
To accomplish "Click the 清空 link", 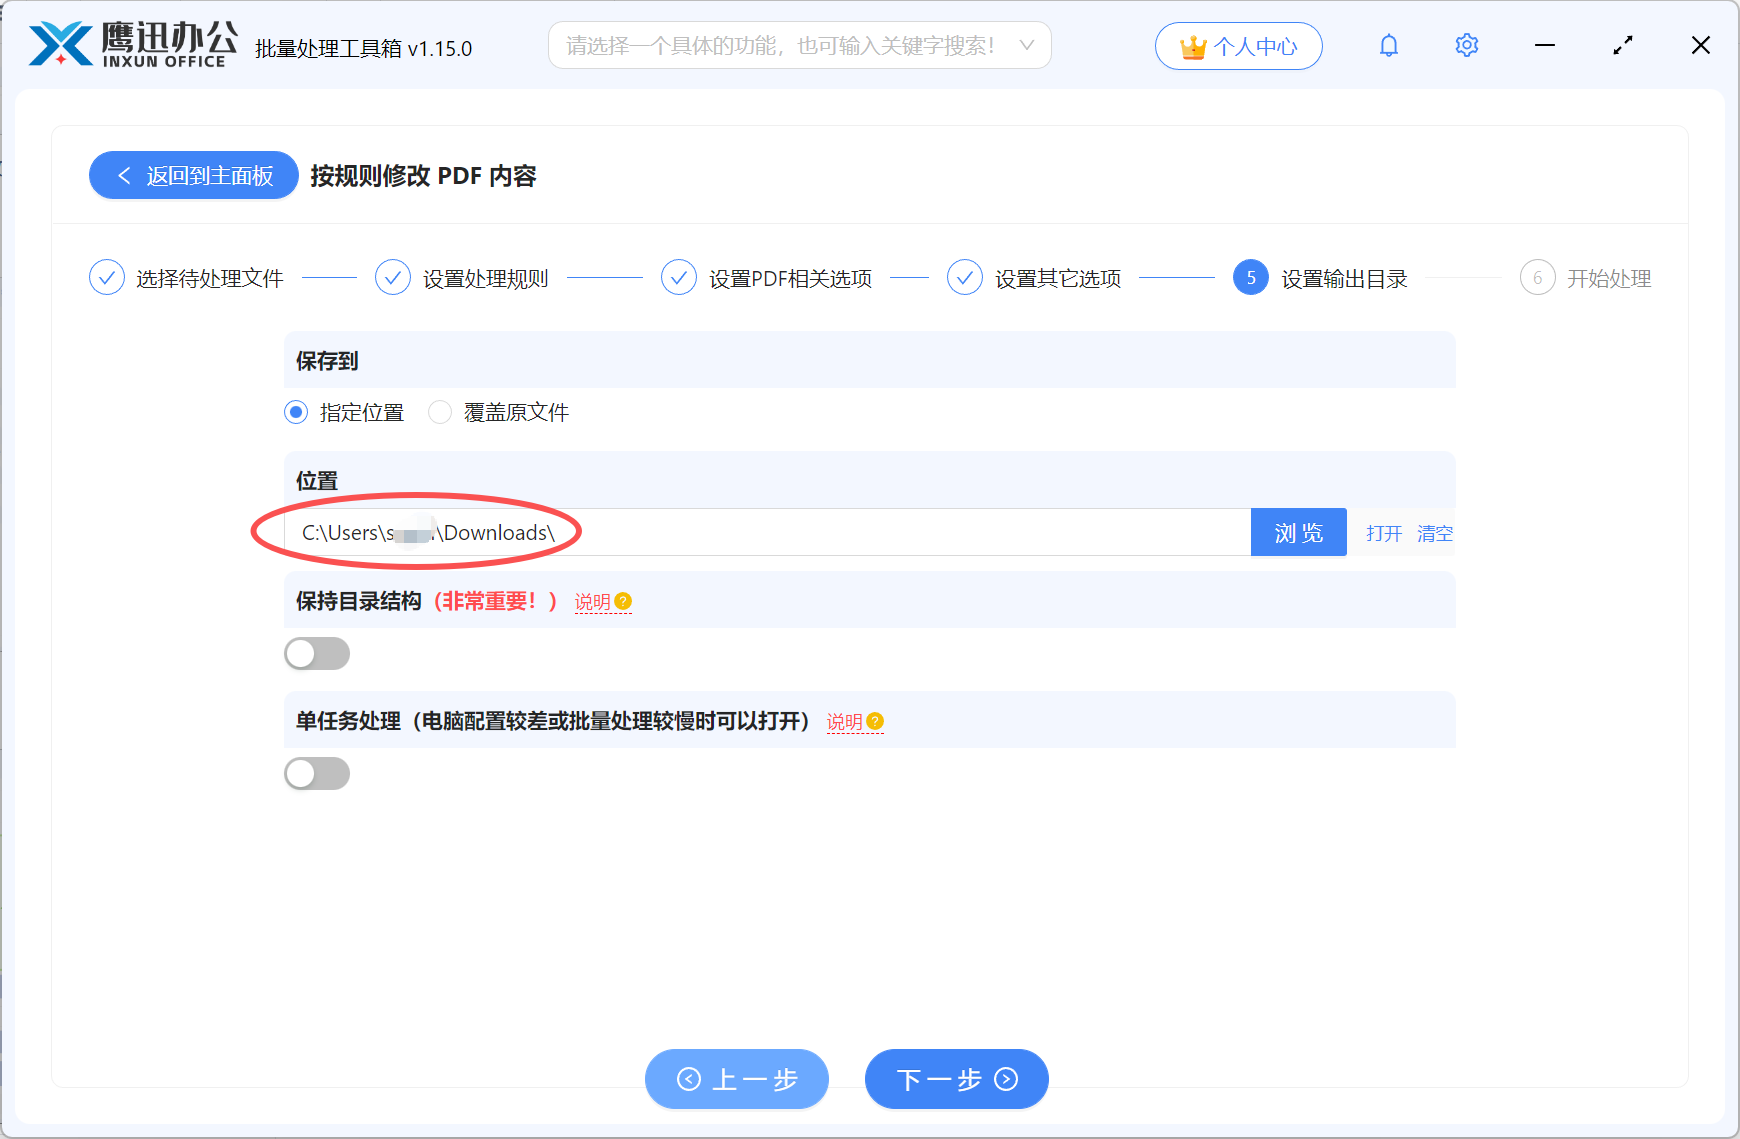I will (x=1435, y=533).
